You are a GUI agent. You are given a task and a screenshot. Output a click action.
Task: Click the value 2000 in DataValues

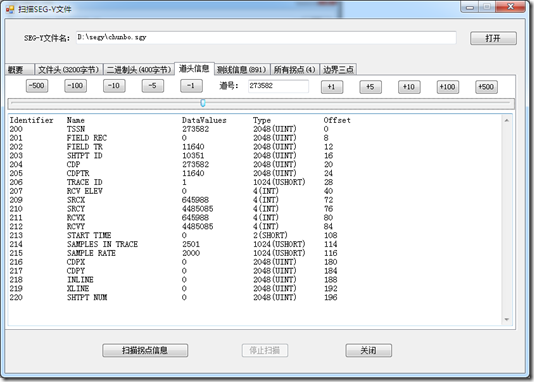(x=191, y=253)
